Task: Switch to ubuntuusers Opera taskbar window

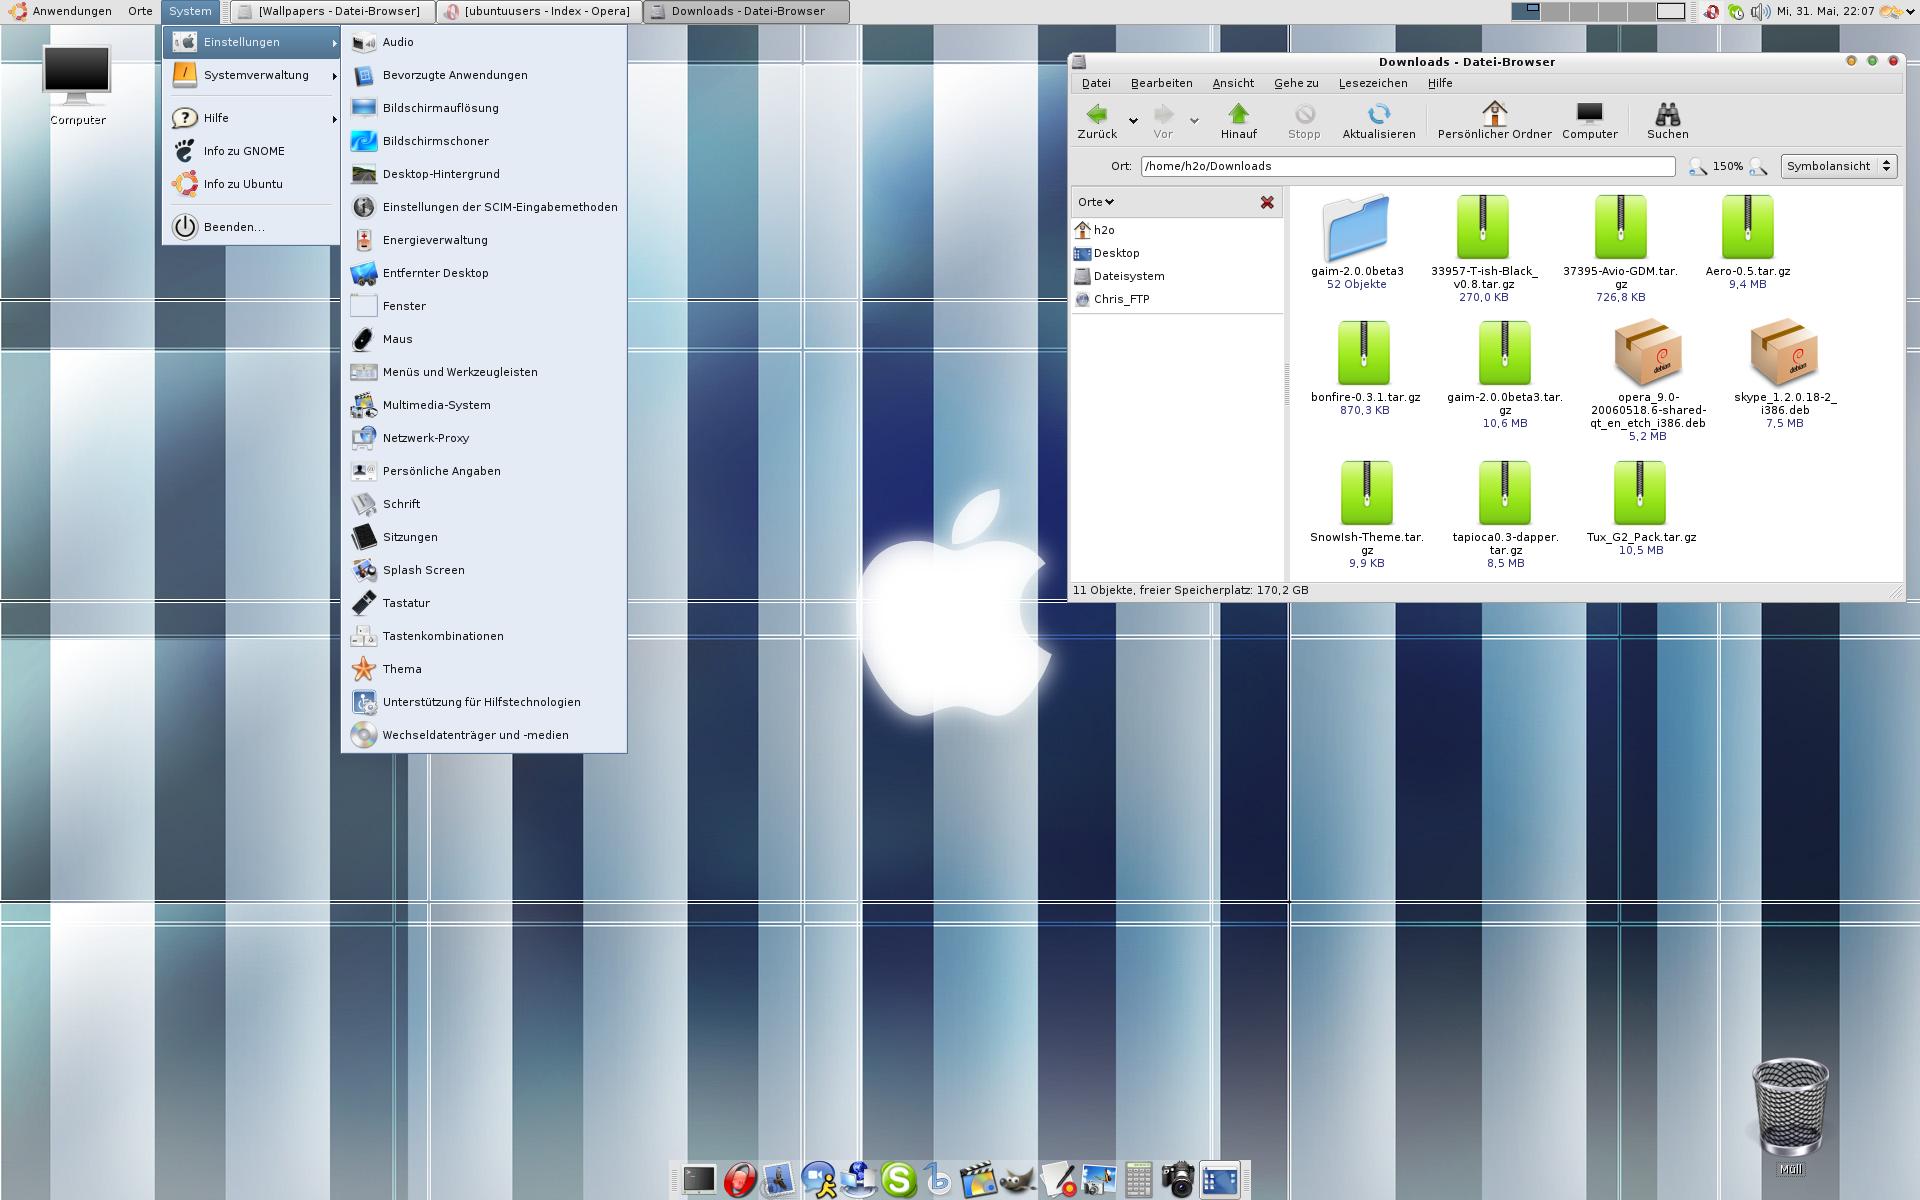Action: (539, 11)
